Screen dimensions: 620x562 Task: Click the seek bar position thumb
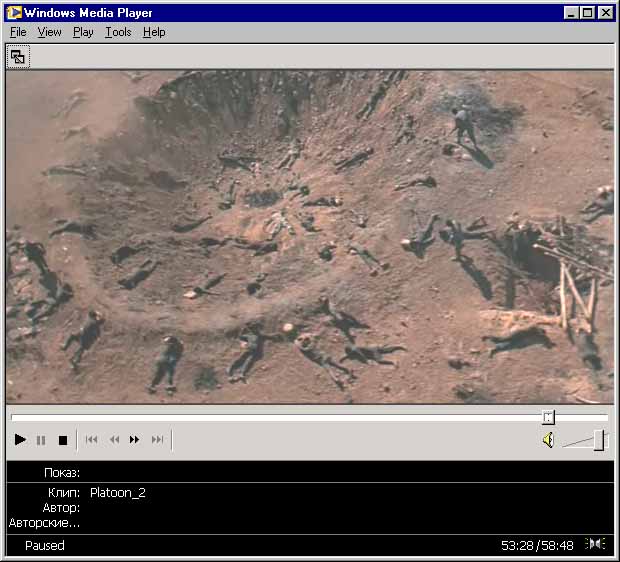coord(548,417)
